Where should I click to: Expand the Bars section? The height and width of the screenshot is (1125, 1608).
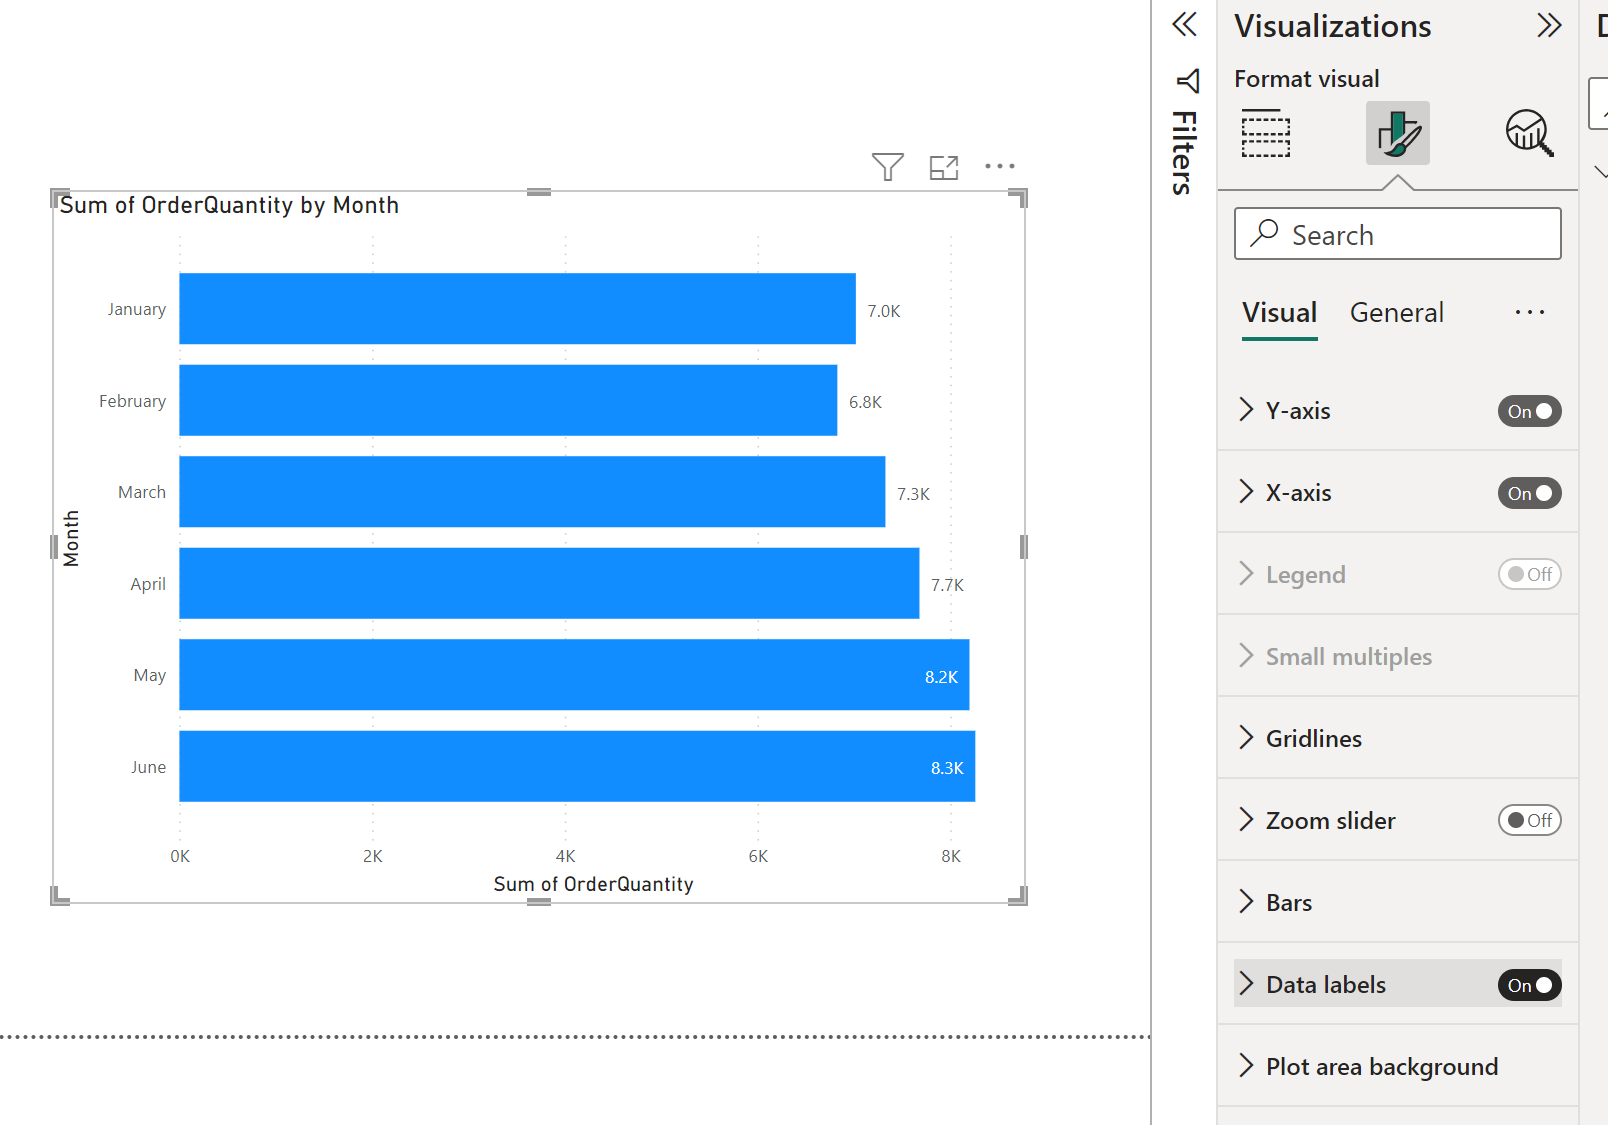1288,903
